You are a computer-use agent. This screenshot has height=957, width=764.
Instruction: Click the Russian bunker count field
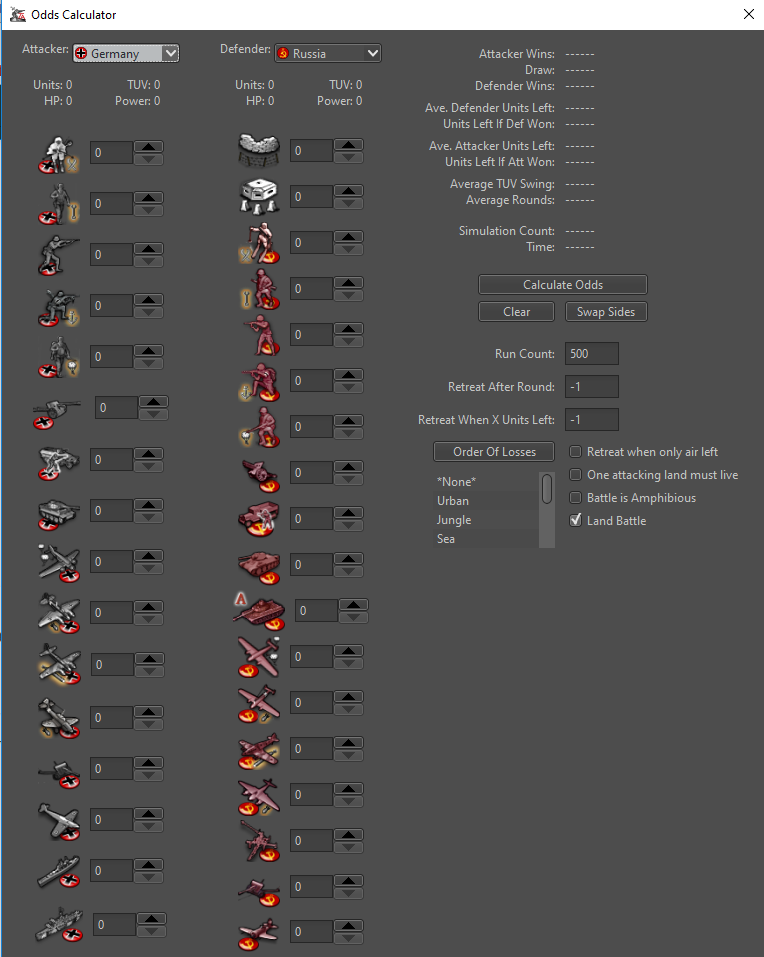point(311,197)
